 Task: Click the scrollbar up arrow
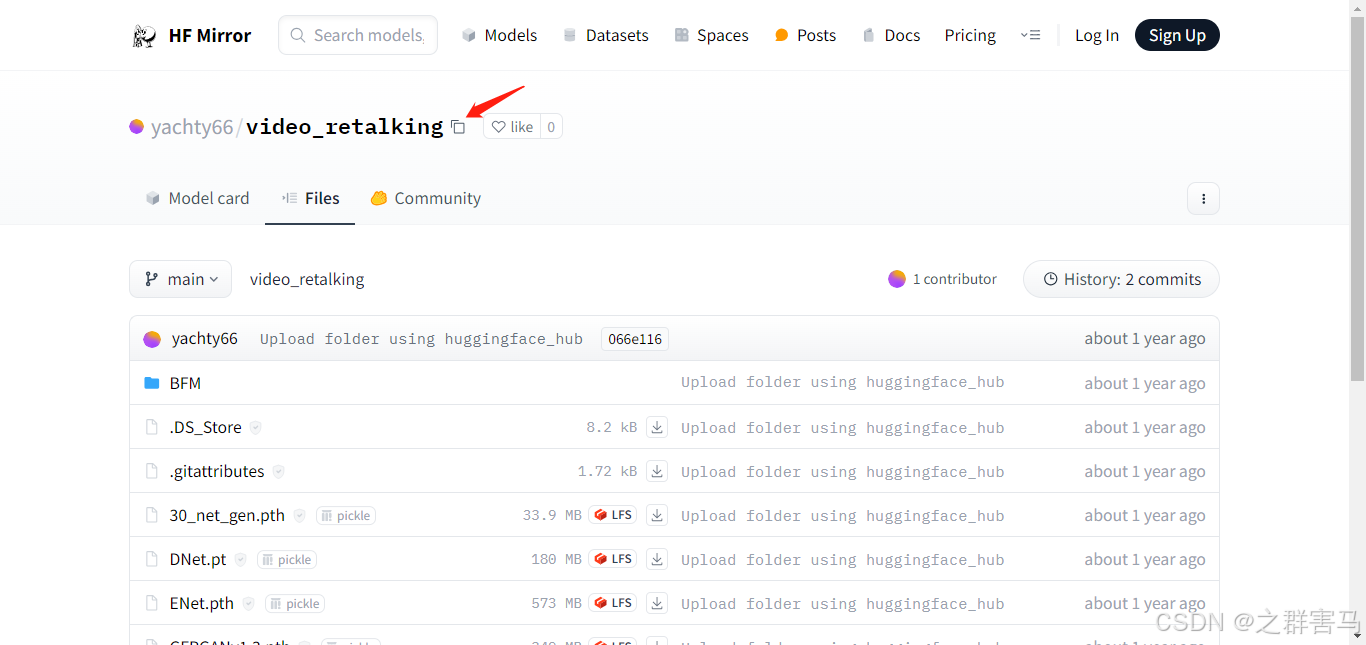click(x=1357, y=8)
